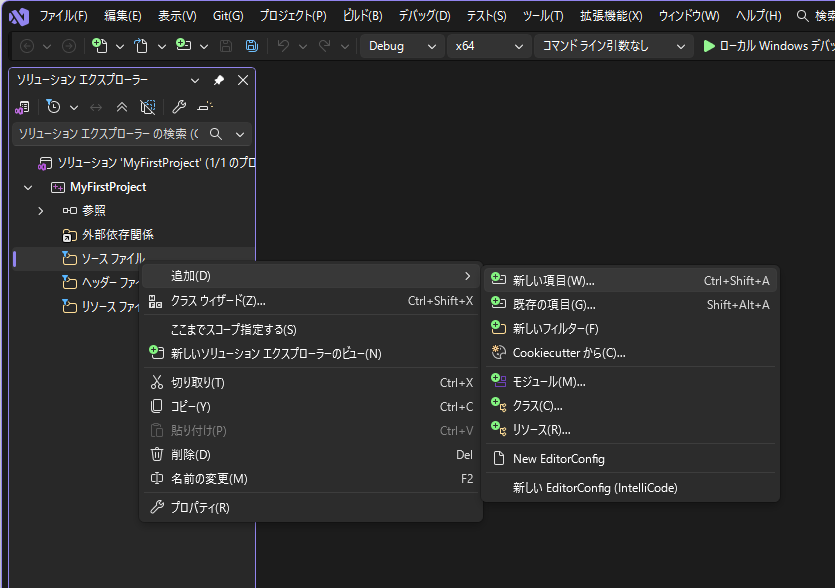
Task: Click the navigate backward toolbar icon
Action: 27,46
